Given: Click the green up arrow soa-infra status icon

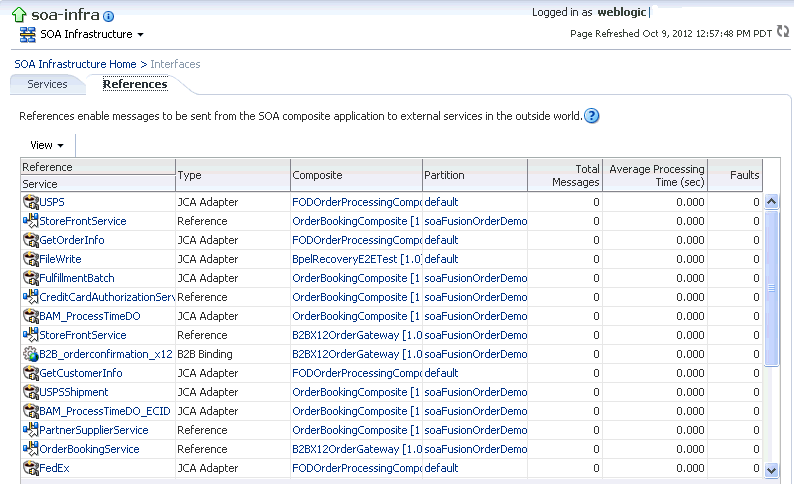Looking at the screenshot, I should point(19,15).
